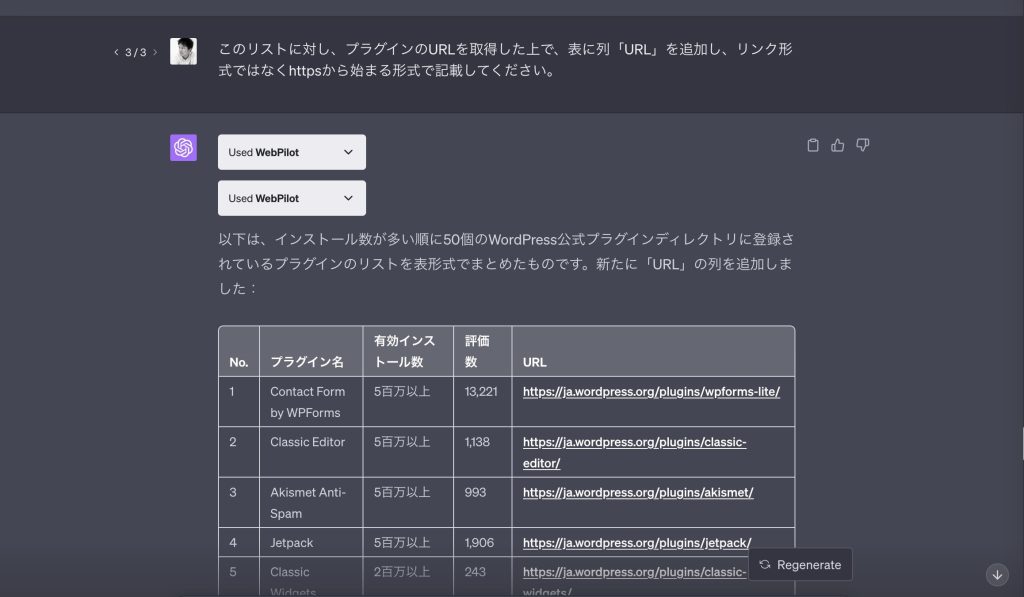Expand the second Used WebPilot dropdown
This screenshot has width=1024, height=597.
292,198
